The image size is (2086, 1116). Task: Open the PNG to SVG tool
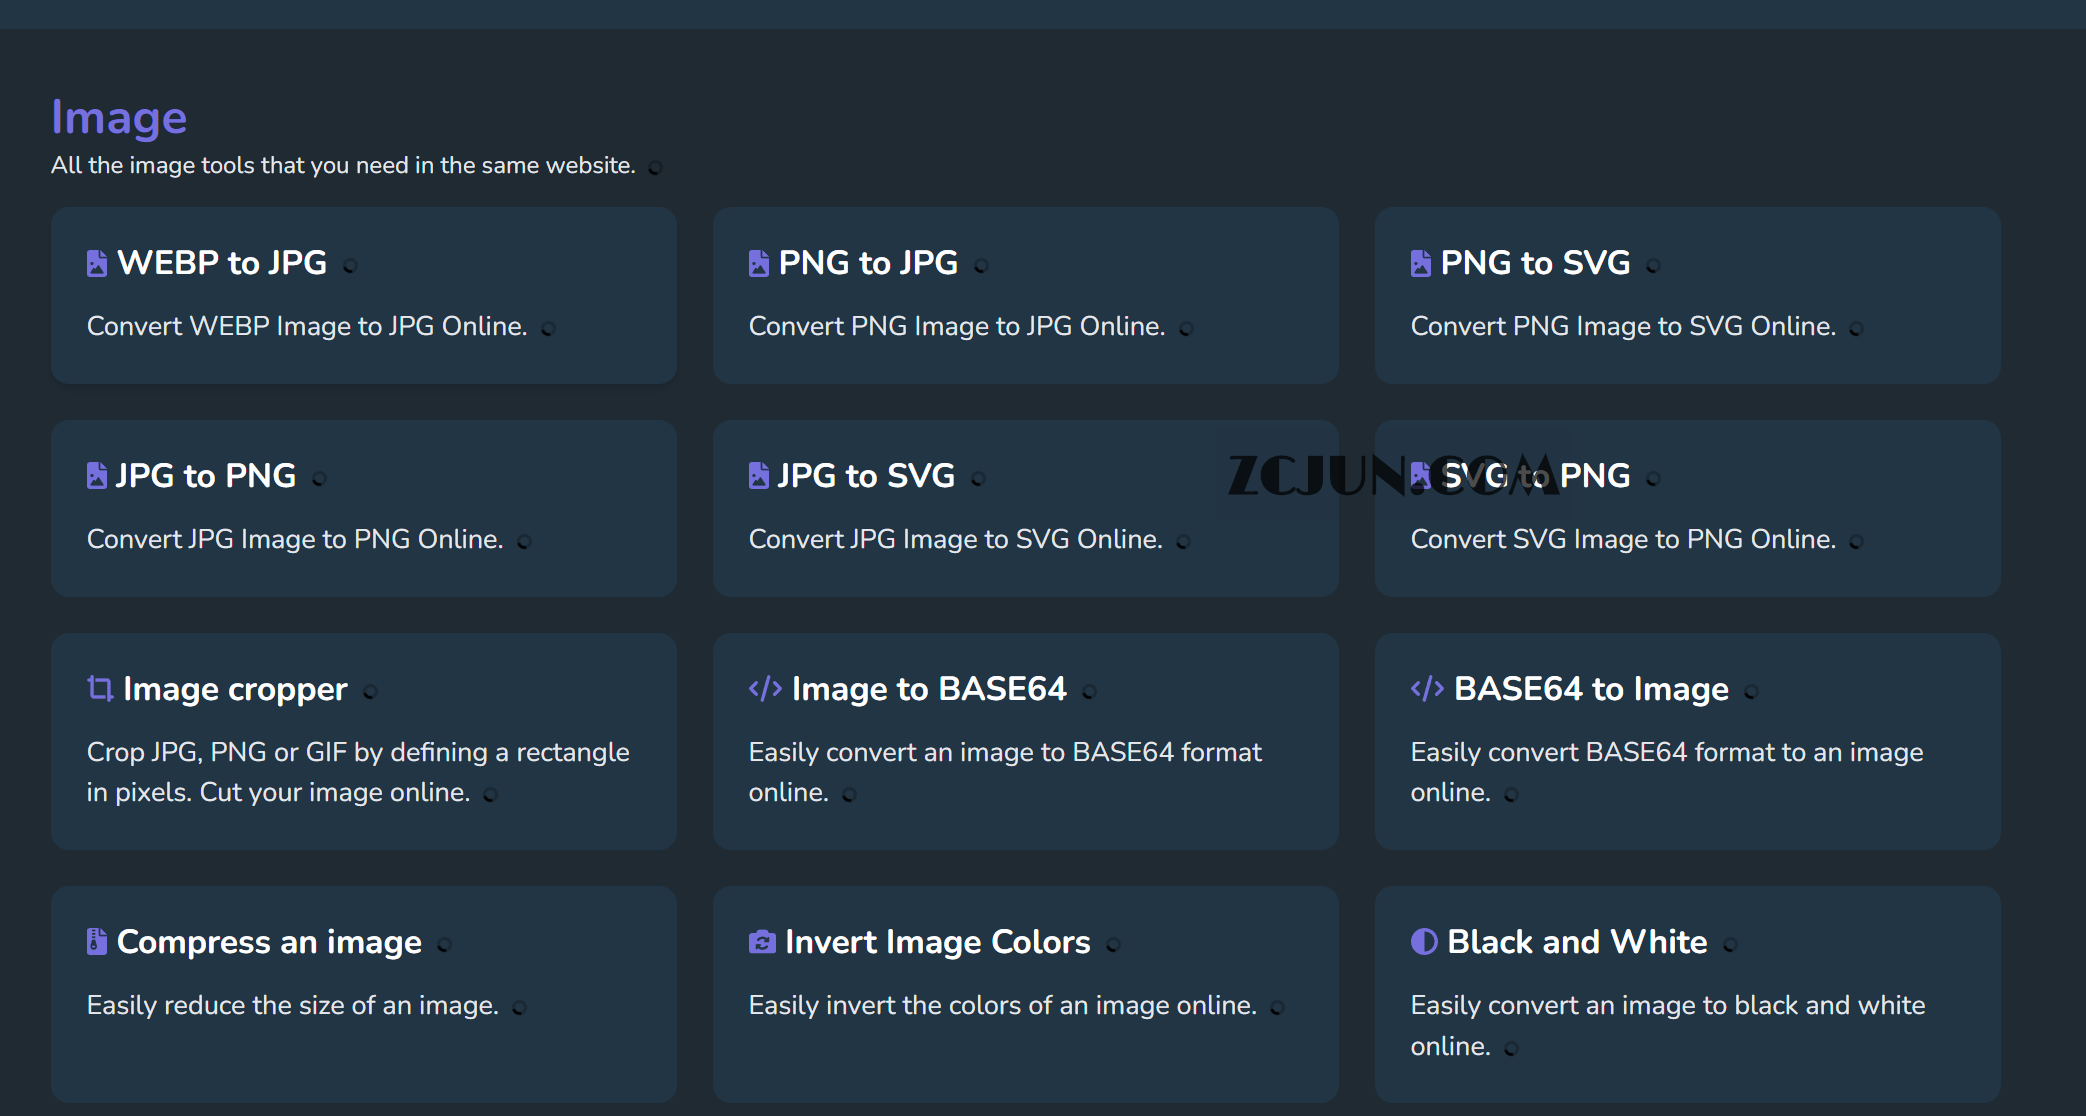click(x=1535, y=263)
